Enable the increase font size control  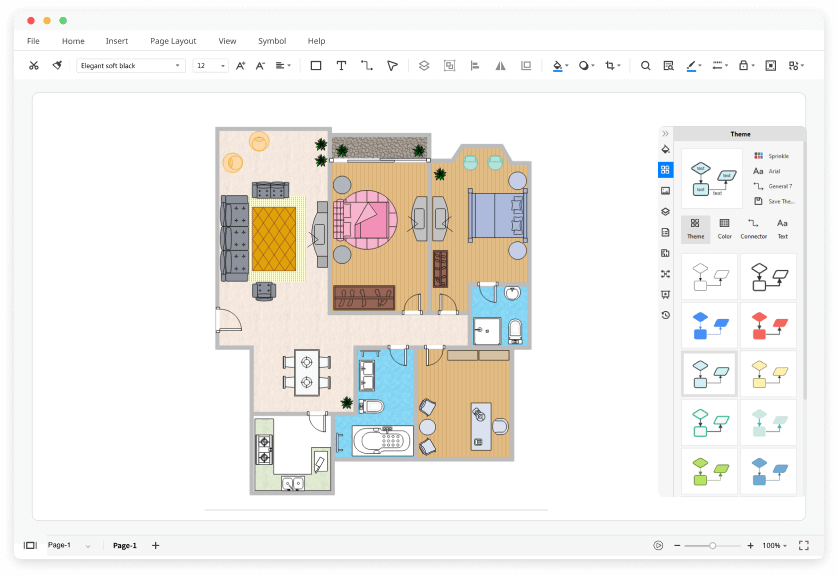point(241,65)
